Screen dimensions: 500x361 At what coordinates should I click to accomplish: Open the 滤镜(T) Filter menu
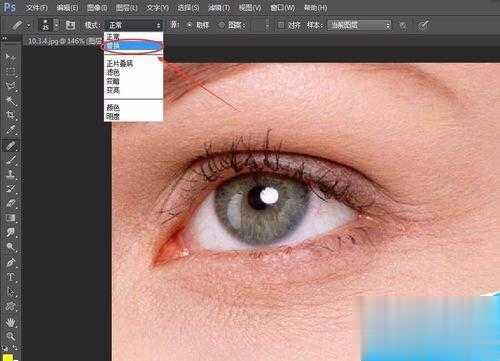[x=219, y=7]
